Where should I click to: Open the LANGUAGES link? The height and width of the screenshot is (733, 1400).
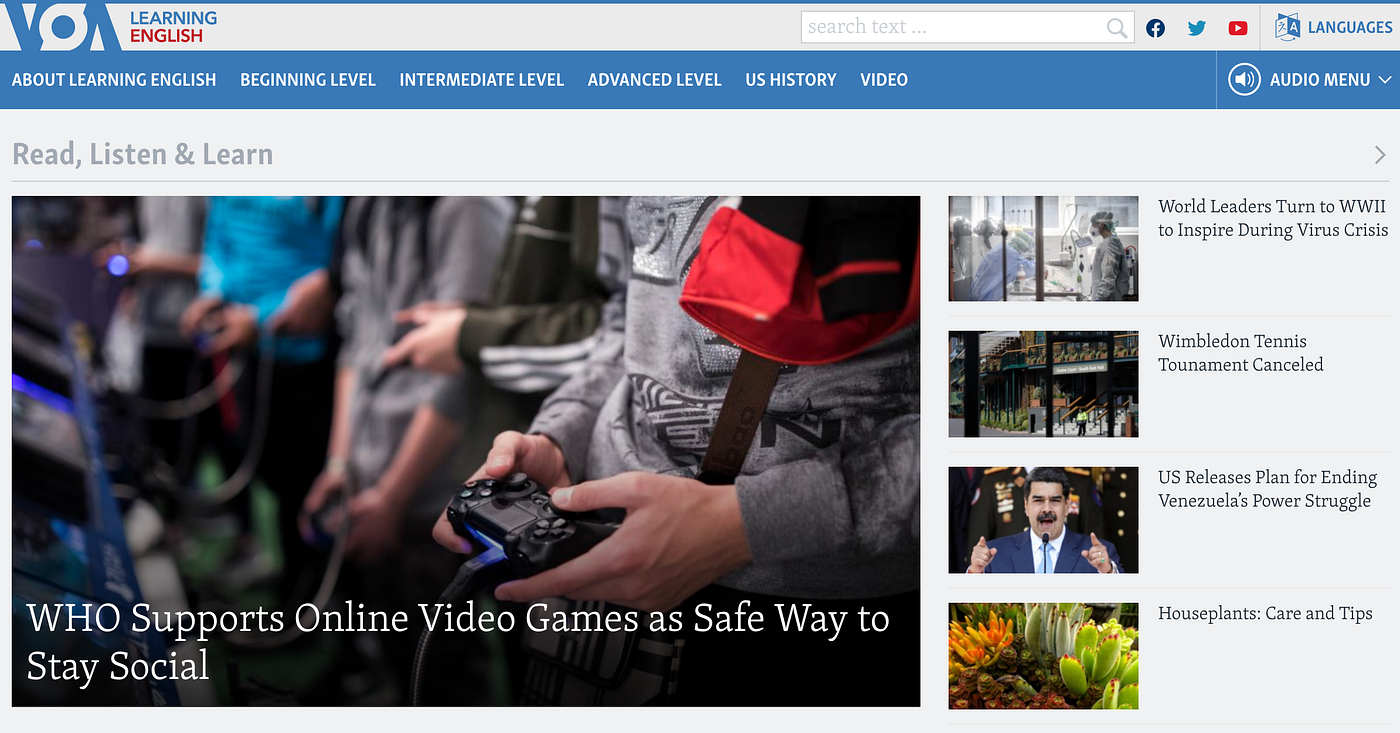coord(1350,28)
